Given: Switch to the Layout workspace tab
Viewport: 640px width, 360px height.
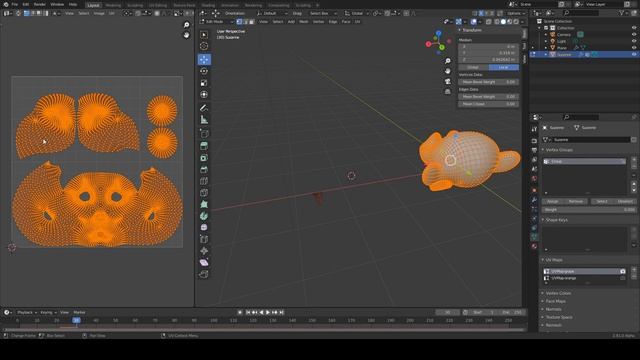Looking at the screenshot, I should [x=93, y=5].
